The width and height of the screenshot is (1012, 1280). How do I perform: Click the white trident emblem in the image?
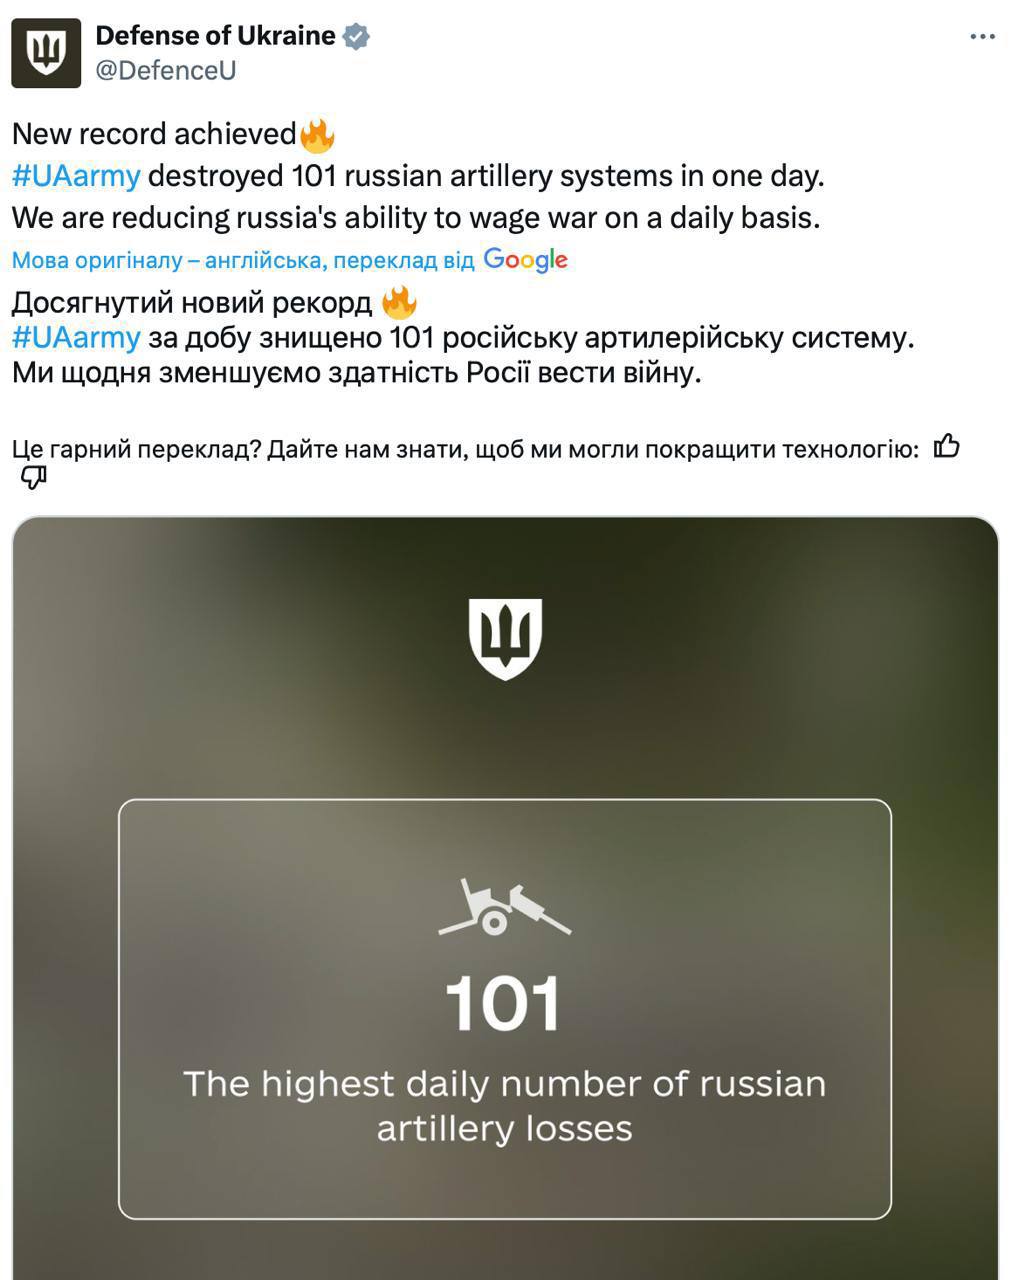[505, 638]
